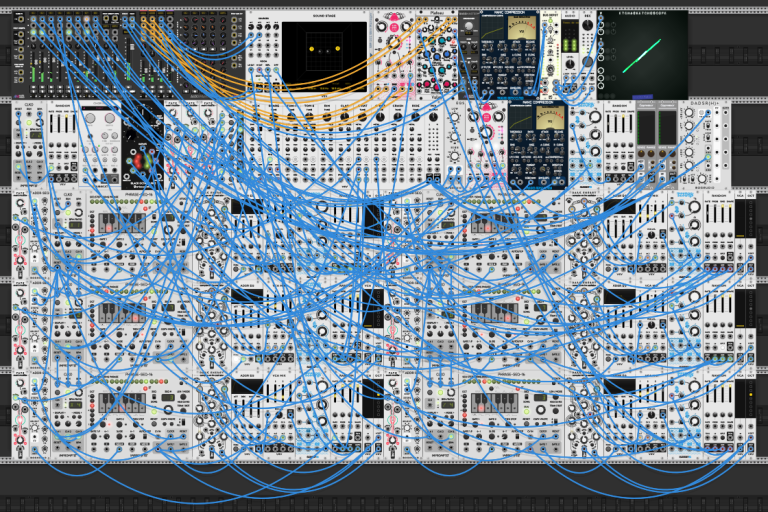This screenshot has height=512, width=768.
Task: Click keyboard on third-row right PHRASE-SEQ-16
Action: click(x=494, y=223)
